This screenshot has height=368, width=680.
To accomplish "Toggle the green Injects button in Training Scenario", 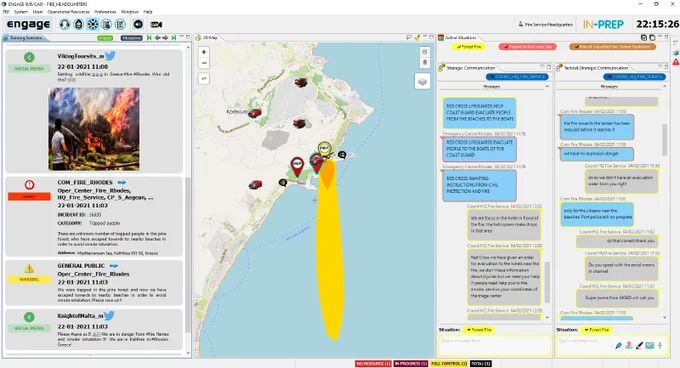I will point(105,38).
